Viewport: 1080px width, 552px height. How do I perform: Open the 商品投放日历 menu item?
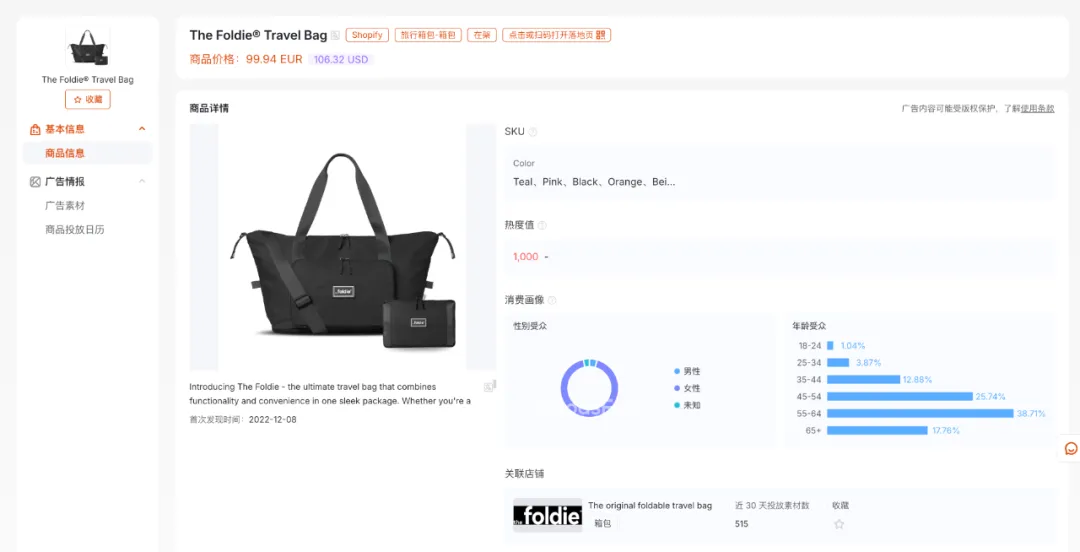[x=74, y=229]
